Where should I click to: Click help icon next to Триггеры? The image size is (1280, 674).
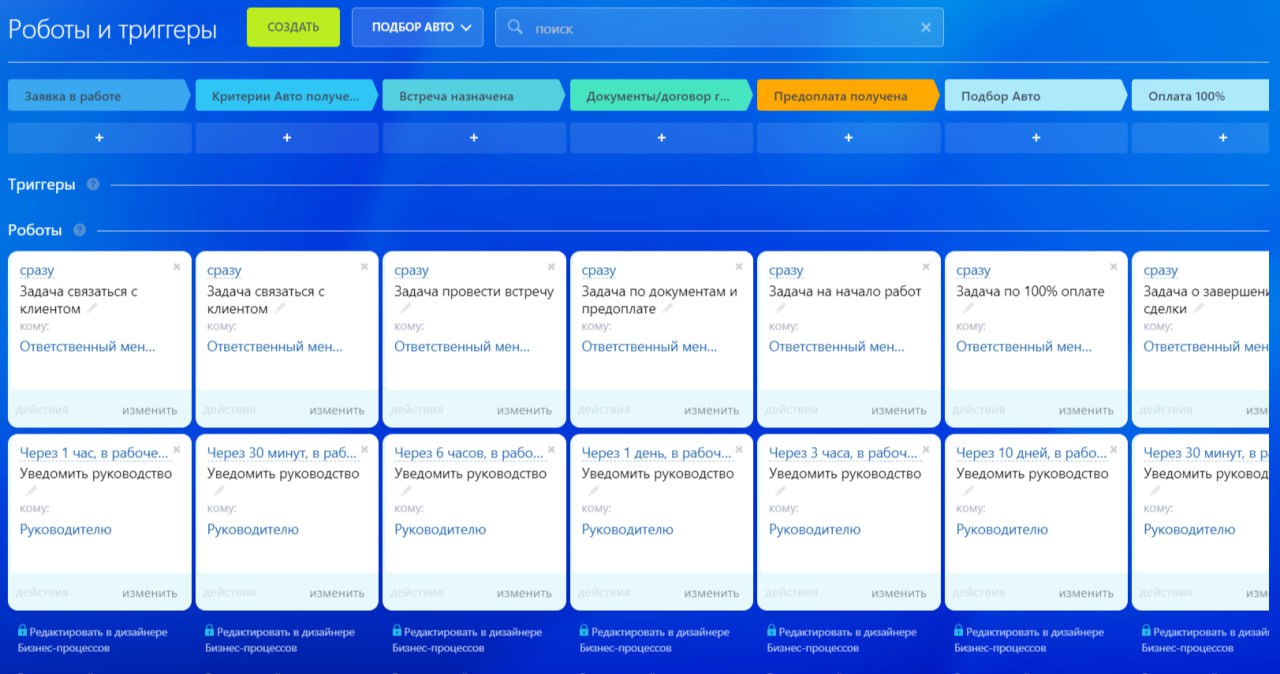(93, 185)
